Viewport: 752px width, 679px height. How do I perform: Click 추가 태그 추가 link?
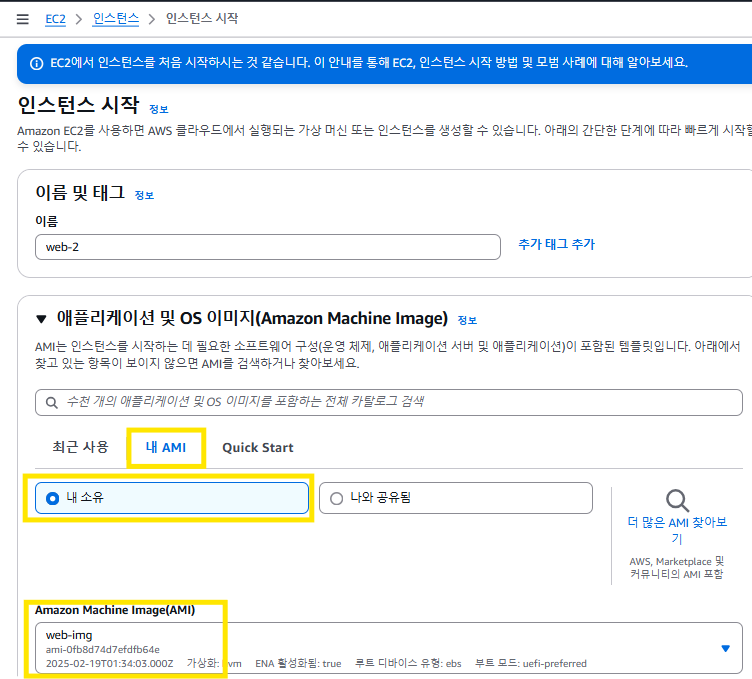tap(556, 244)
